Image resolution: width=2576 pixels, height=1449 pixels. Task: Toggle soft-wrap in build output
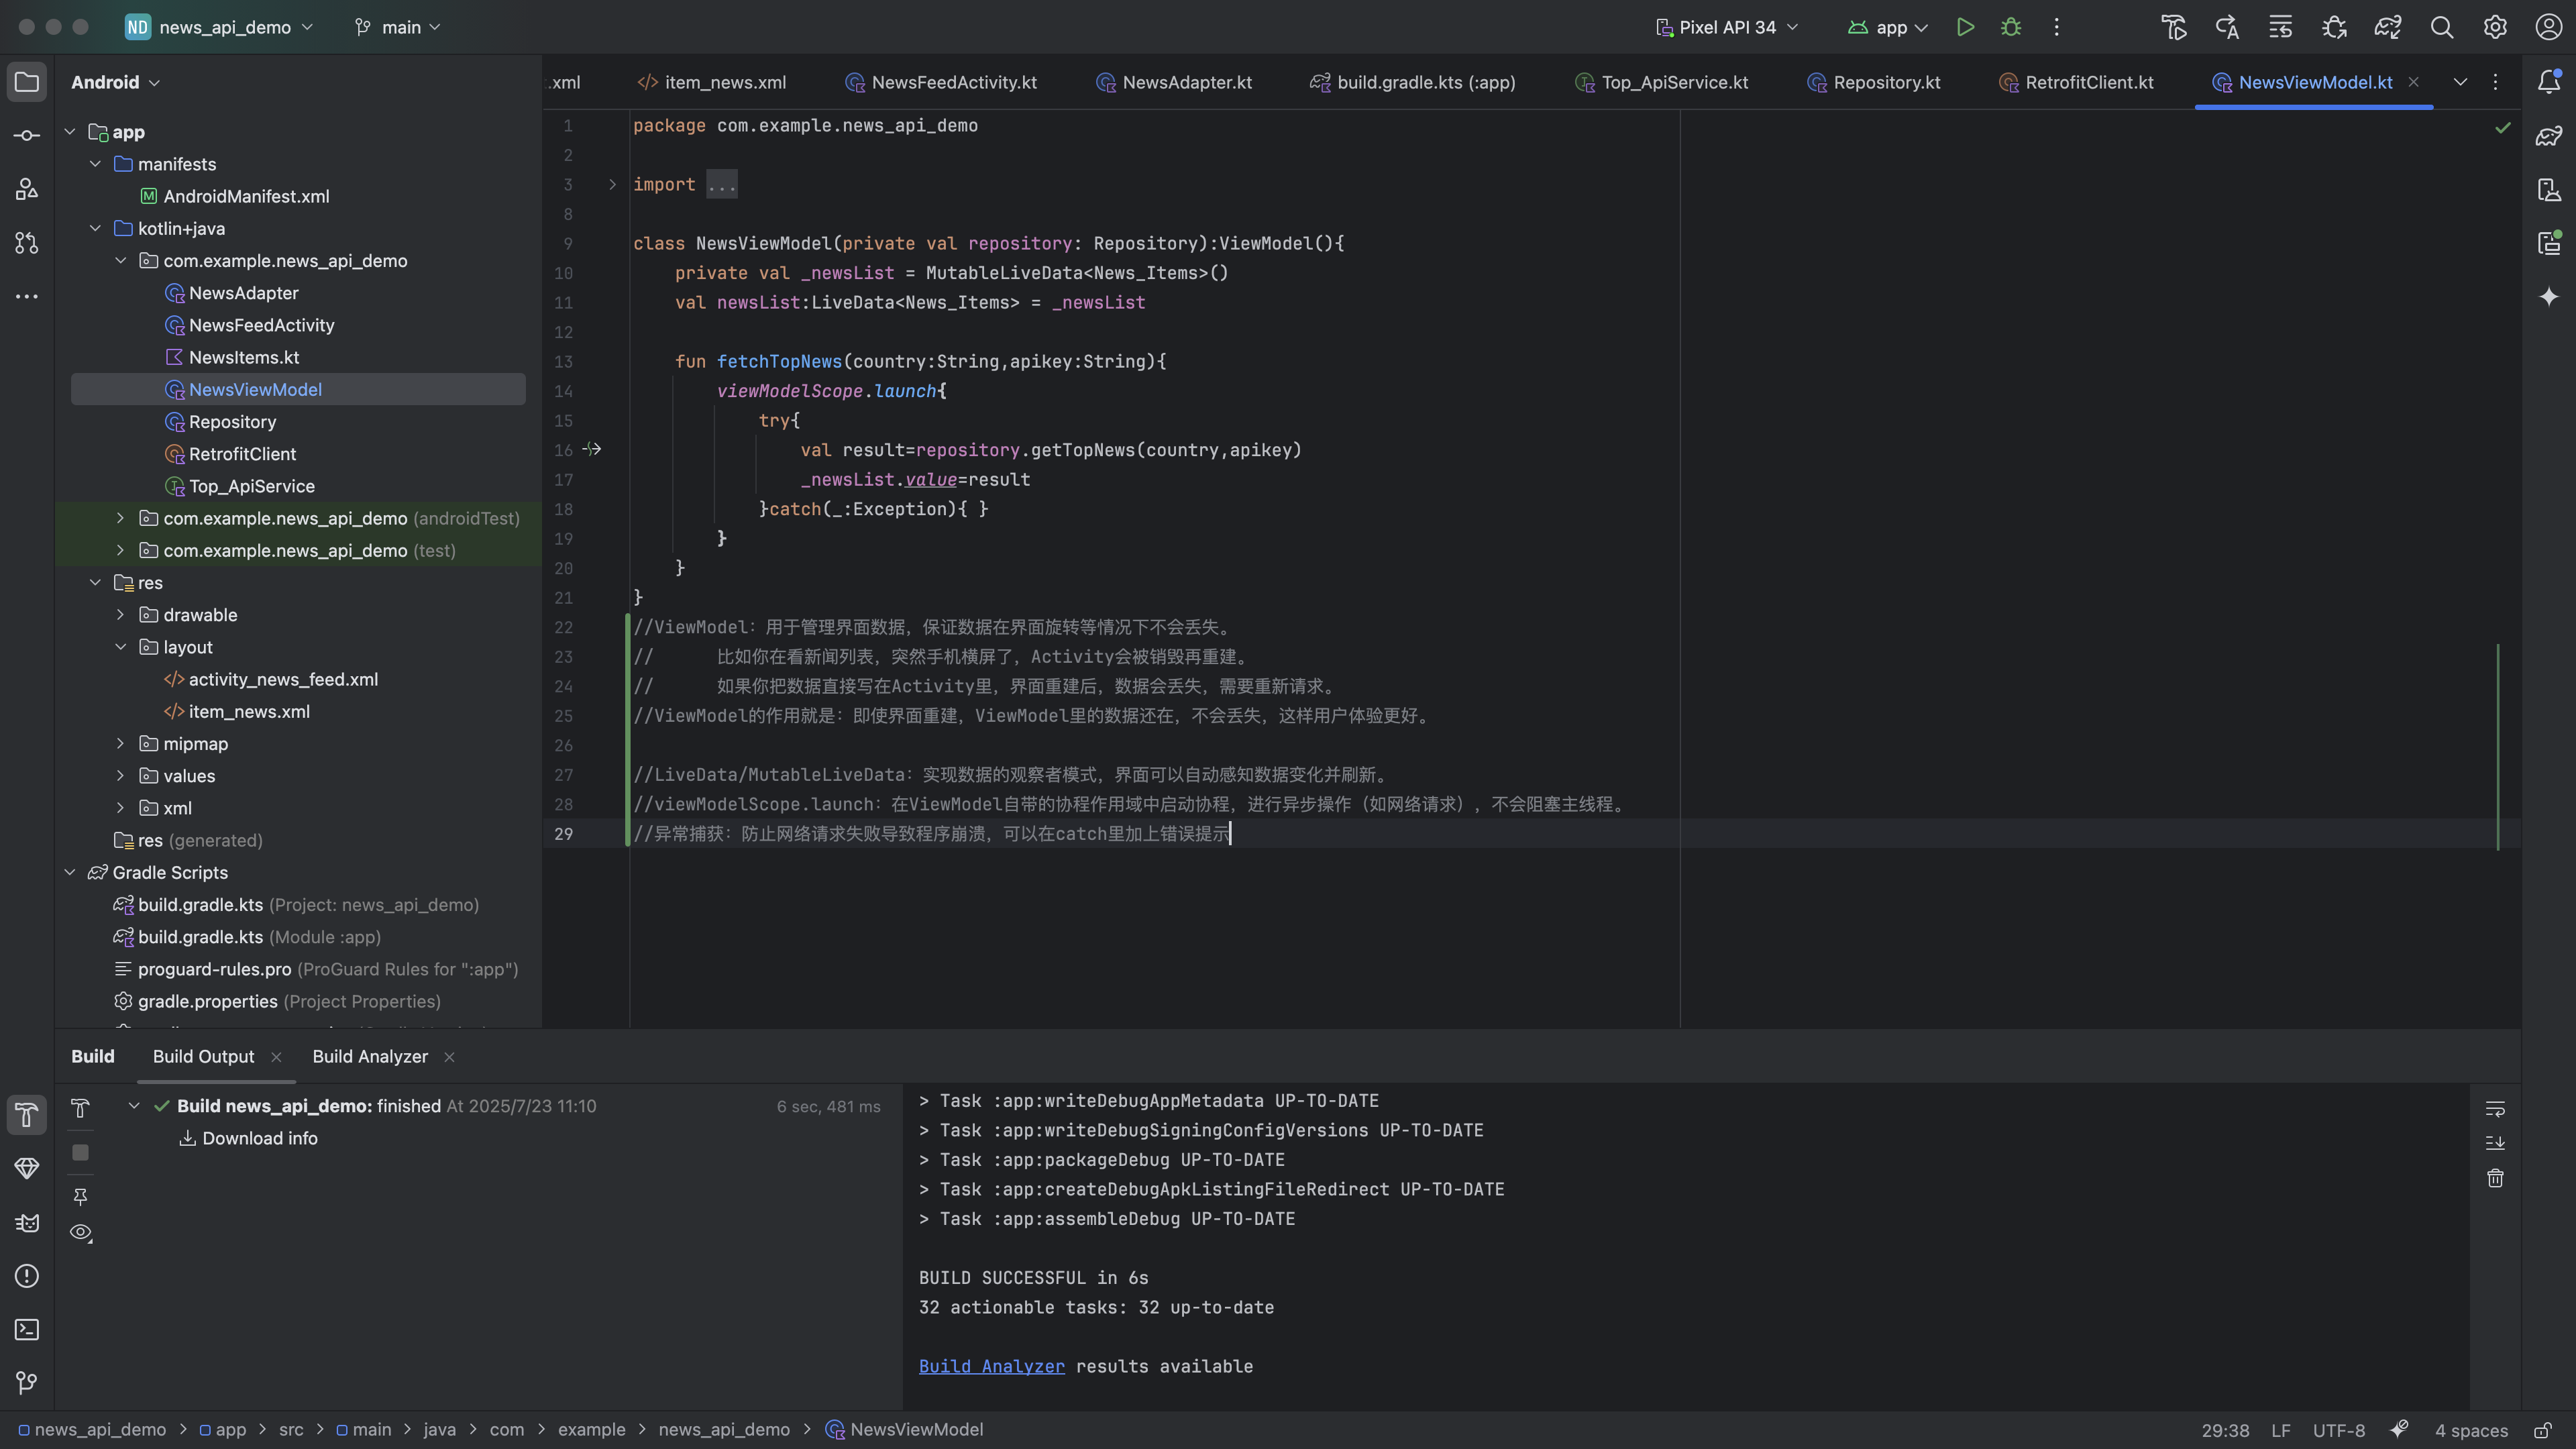click(x=2495, y=1109)
